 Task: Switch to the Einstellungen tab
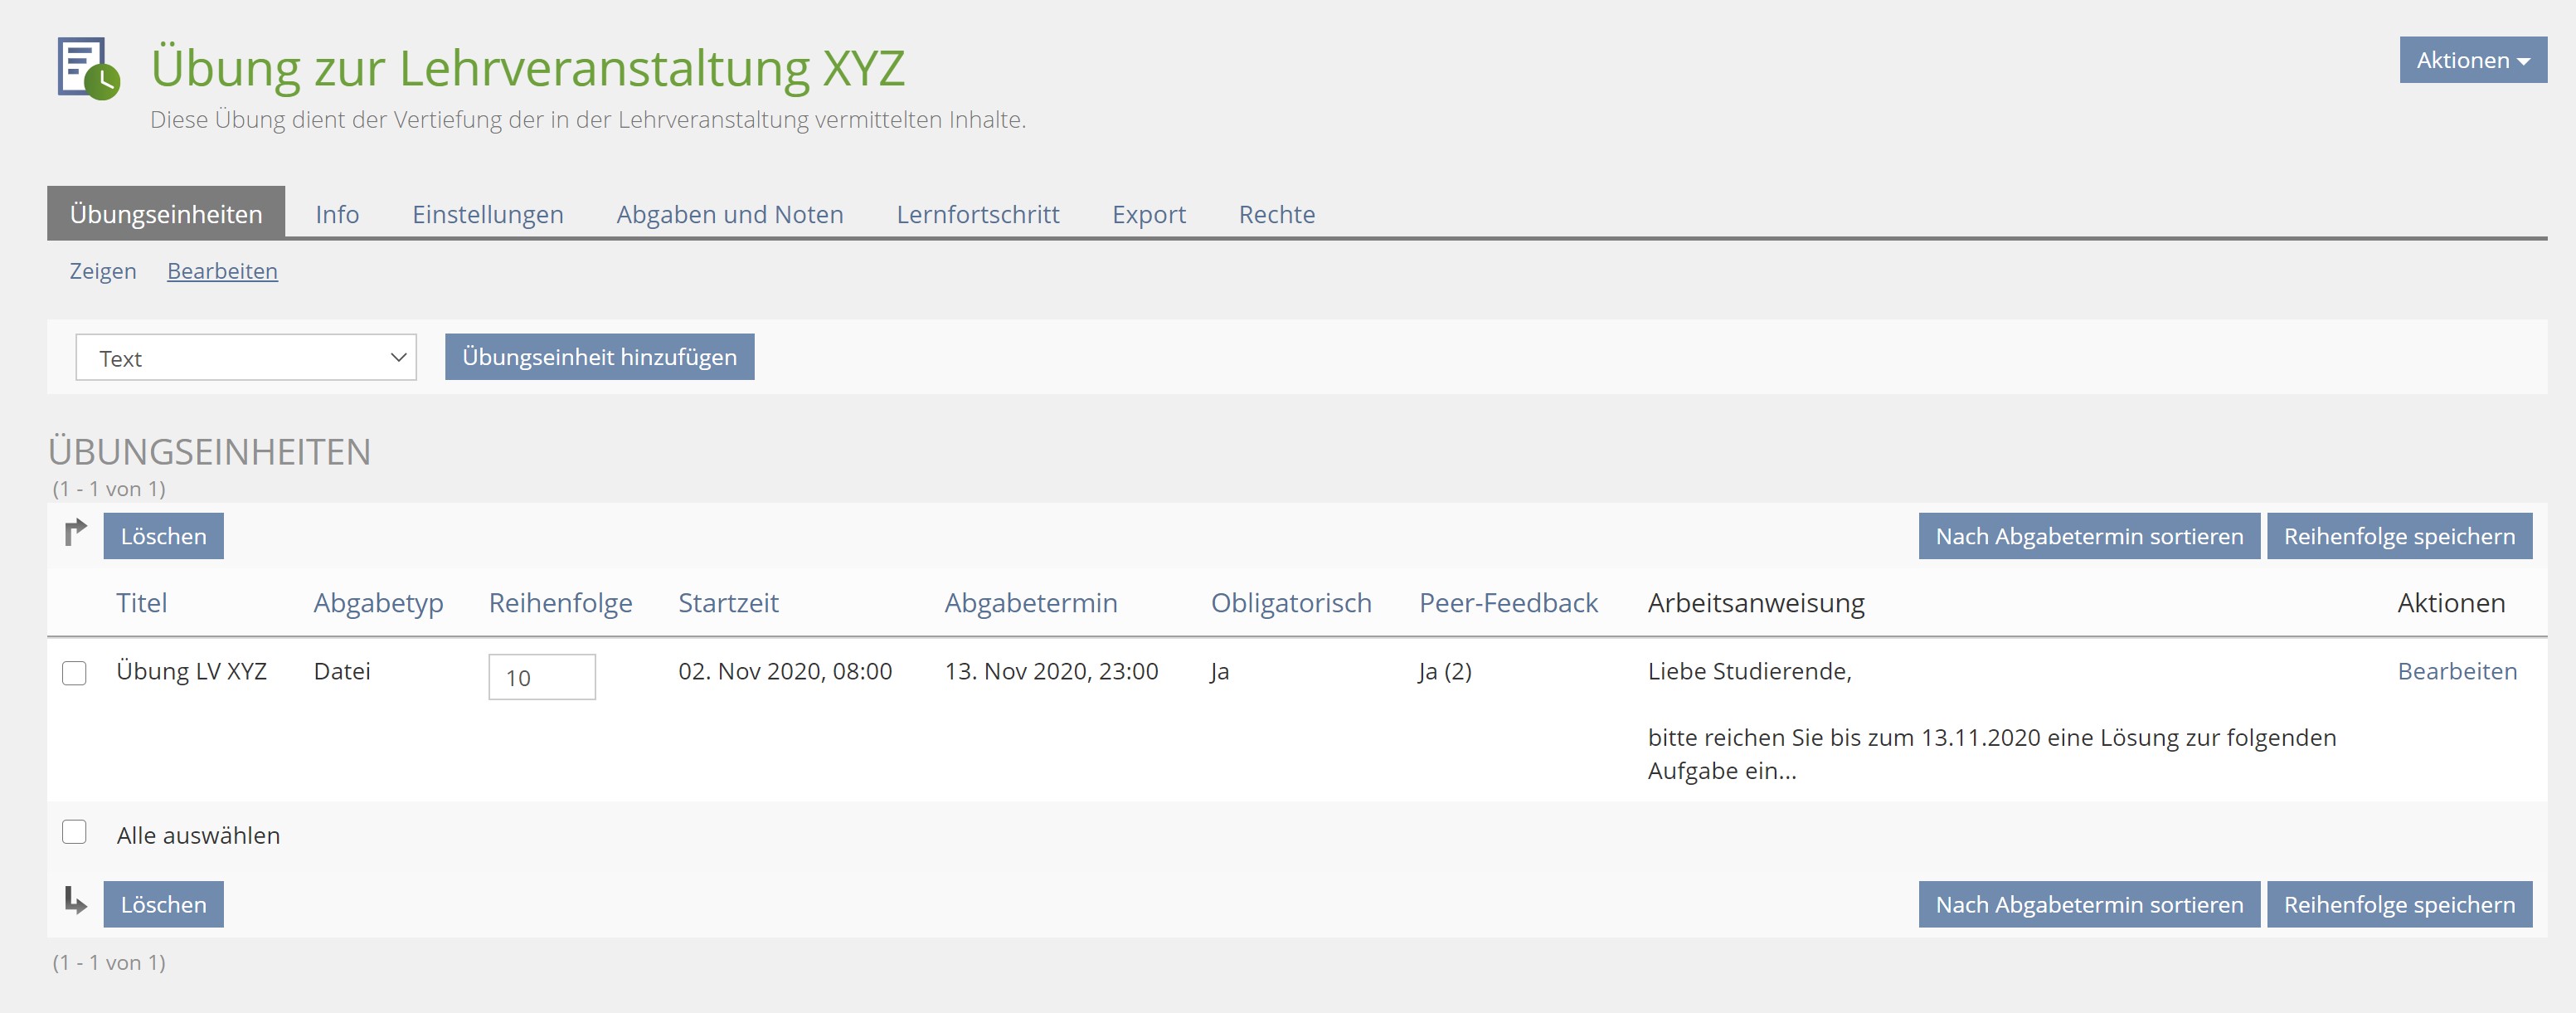(487, 214)
